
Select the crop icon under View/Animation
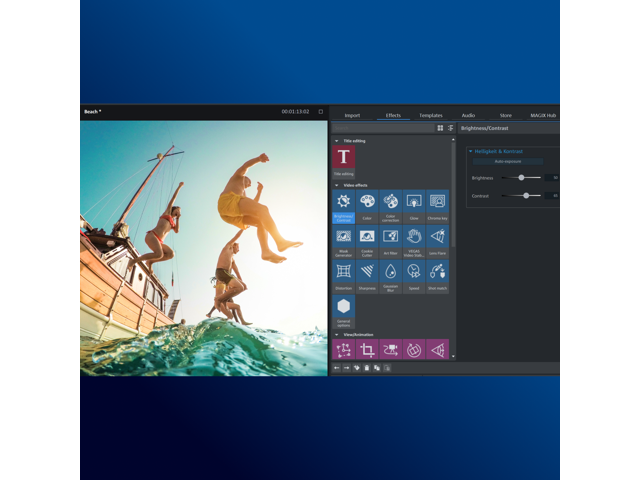367,350
